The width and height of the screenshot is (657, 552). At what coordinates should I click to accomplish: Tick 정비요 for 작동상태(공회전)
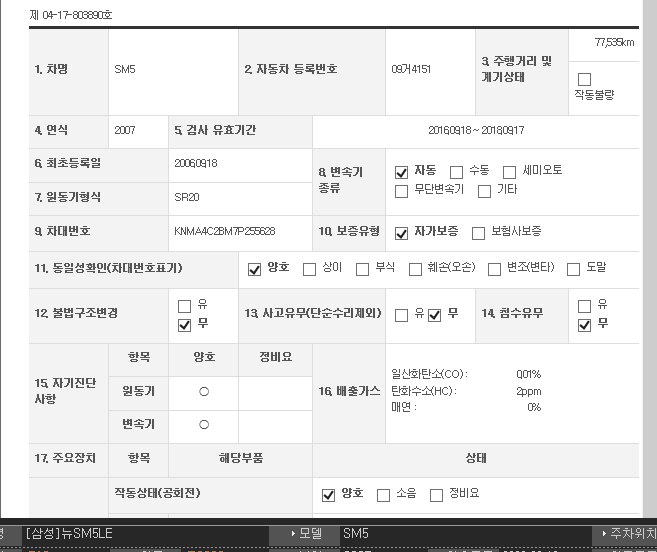click(436, 495)
